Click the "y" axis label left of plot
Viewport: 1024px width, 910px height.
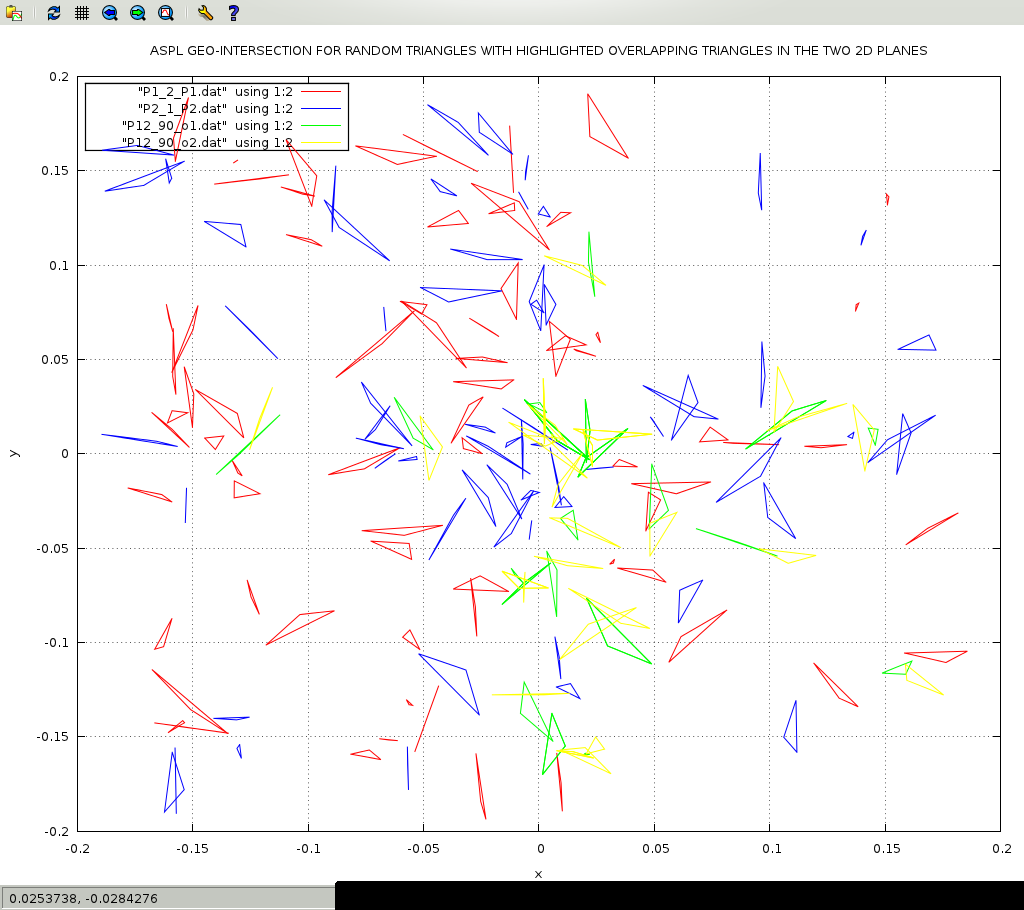[x=13, y=453]
